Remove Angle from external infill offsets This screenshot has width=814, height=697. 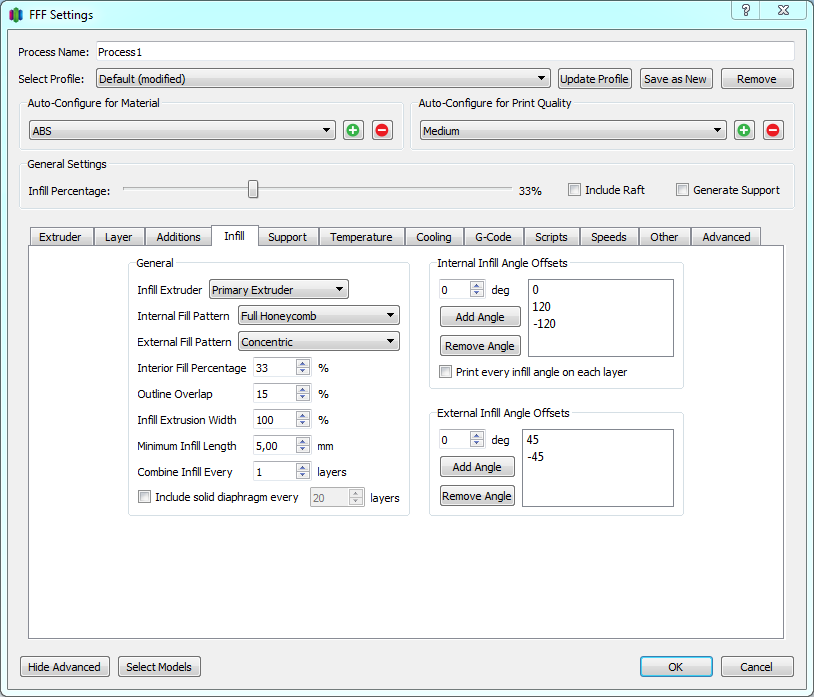477,496
